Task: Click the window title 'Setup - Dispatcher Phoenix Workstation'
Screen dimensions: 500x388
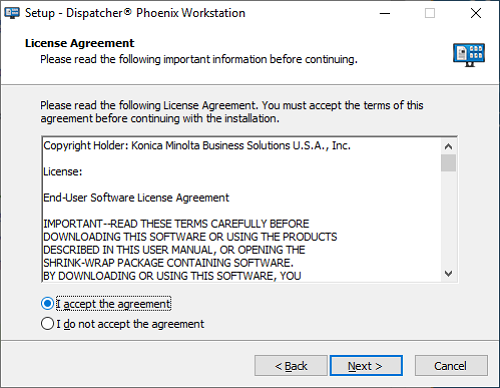Action: coord(135,13)
